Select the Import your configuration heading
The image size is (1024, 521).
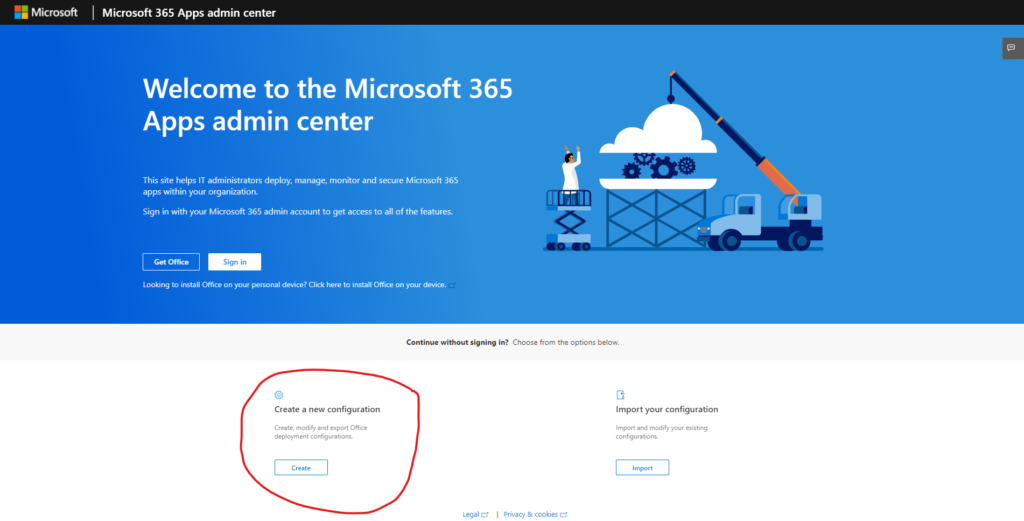click(667, 409)
